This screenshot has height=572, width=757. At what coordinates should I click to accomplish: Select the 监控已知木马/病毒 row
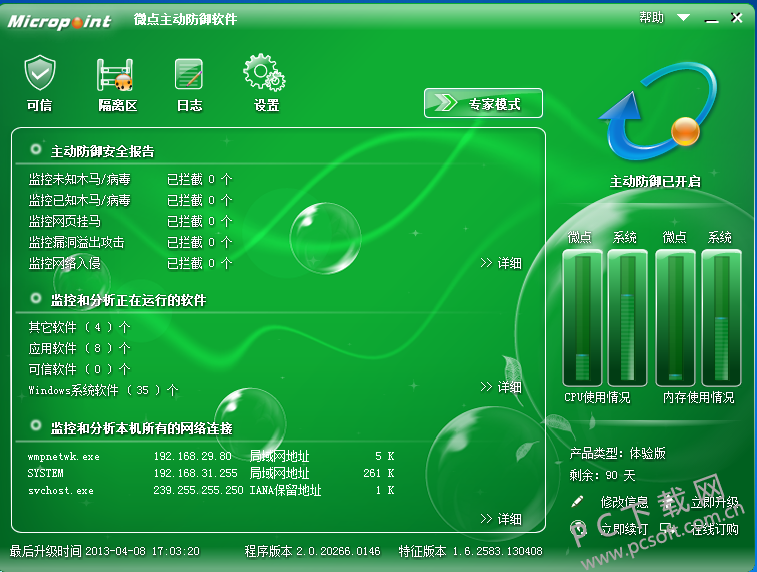pos(130,200)
